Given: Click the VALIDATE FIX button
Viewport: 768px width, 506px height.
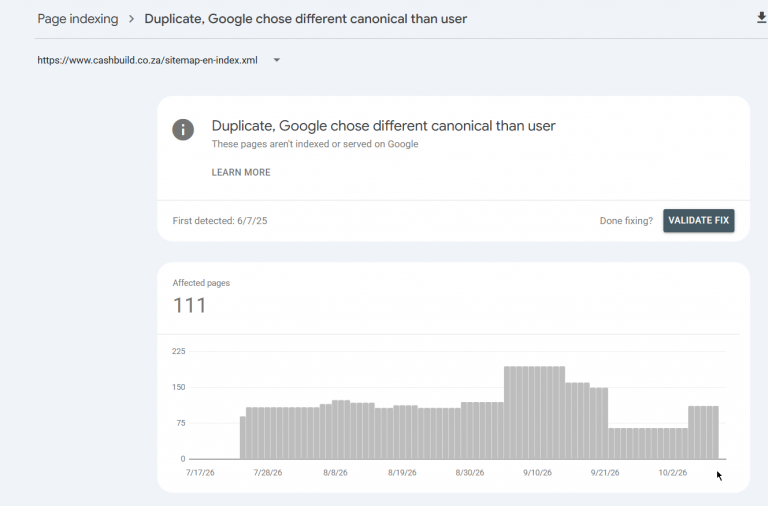Looking at the screenshot, I should tap(698, 220).
